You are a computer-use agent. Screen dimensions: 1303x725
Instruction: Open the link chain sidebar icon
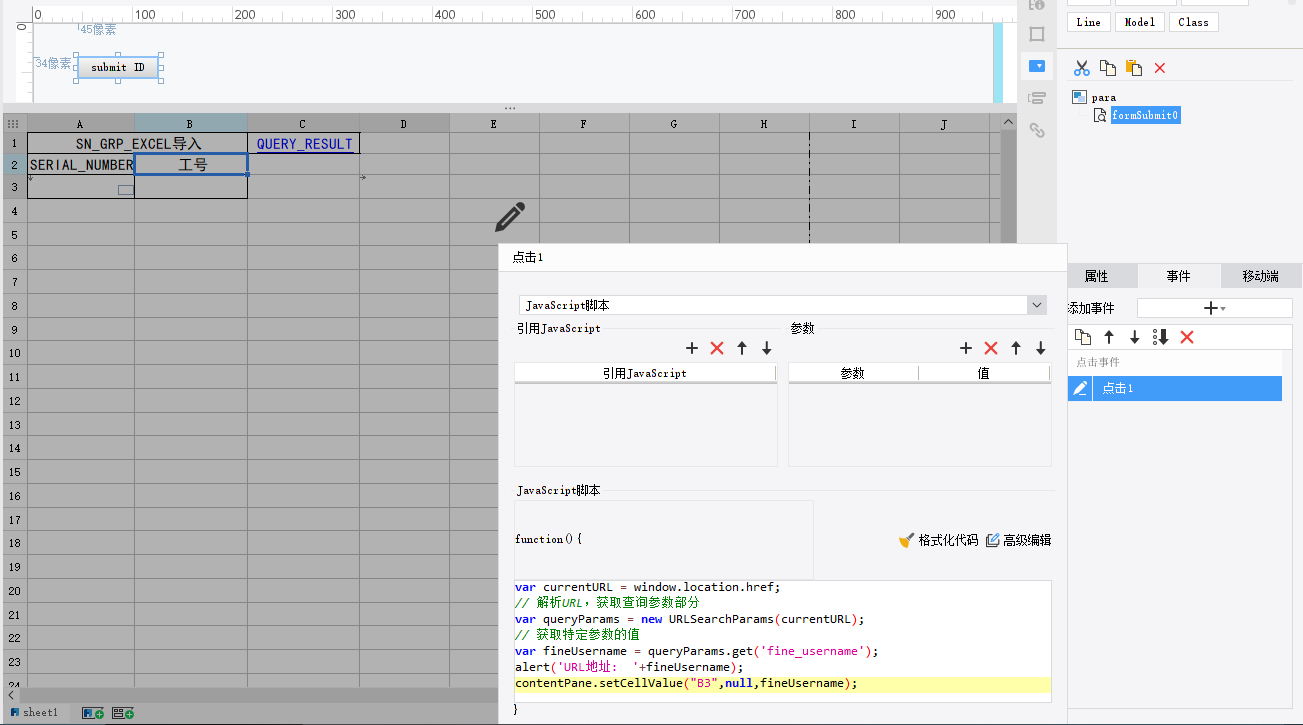1037,130
